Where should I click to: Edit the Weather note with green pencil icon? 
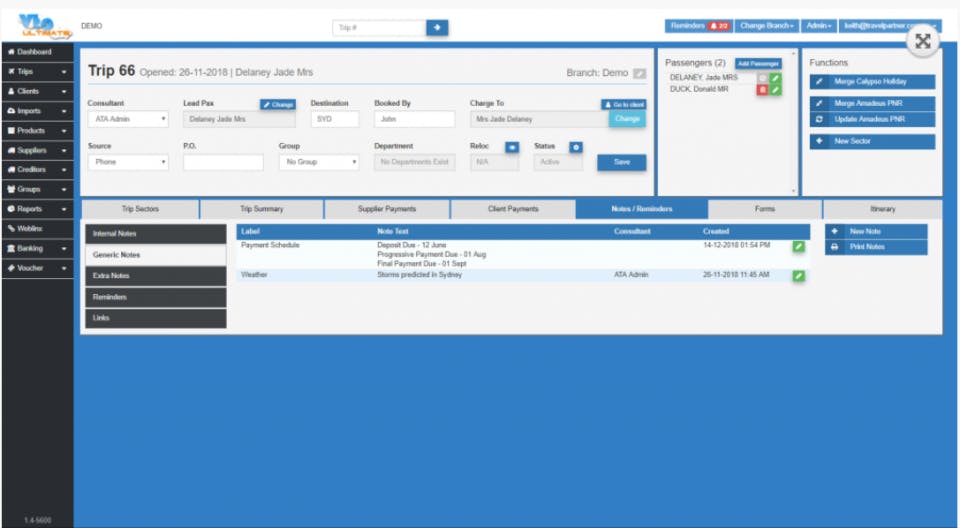[798, 276]
